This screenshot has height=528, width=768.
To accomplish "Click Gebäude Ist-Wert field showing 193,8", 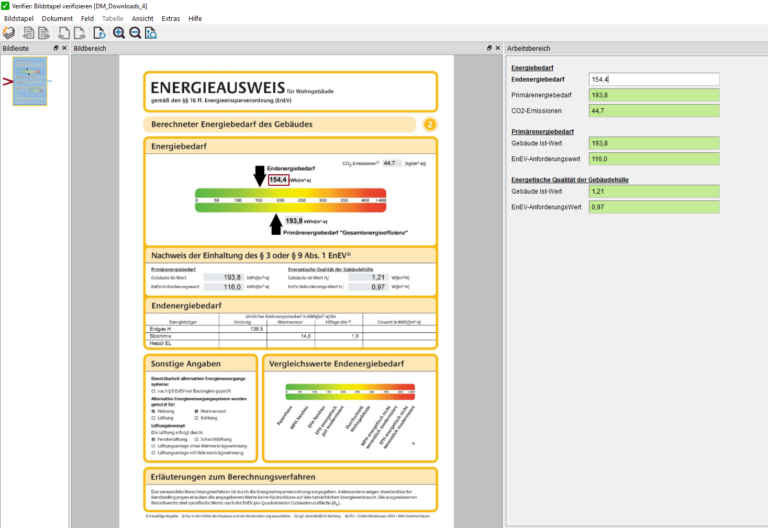I will click(654, 144).
